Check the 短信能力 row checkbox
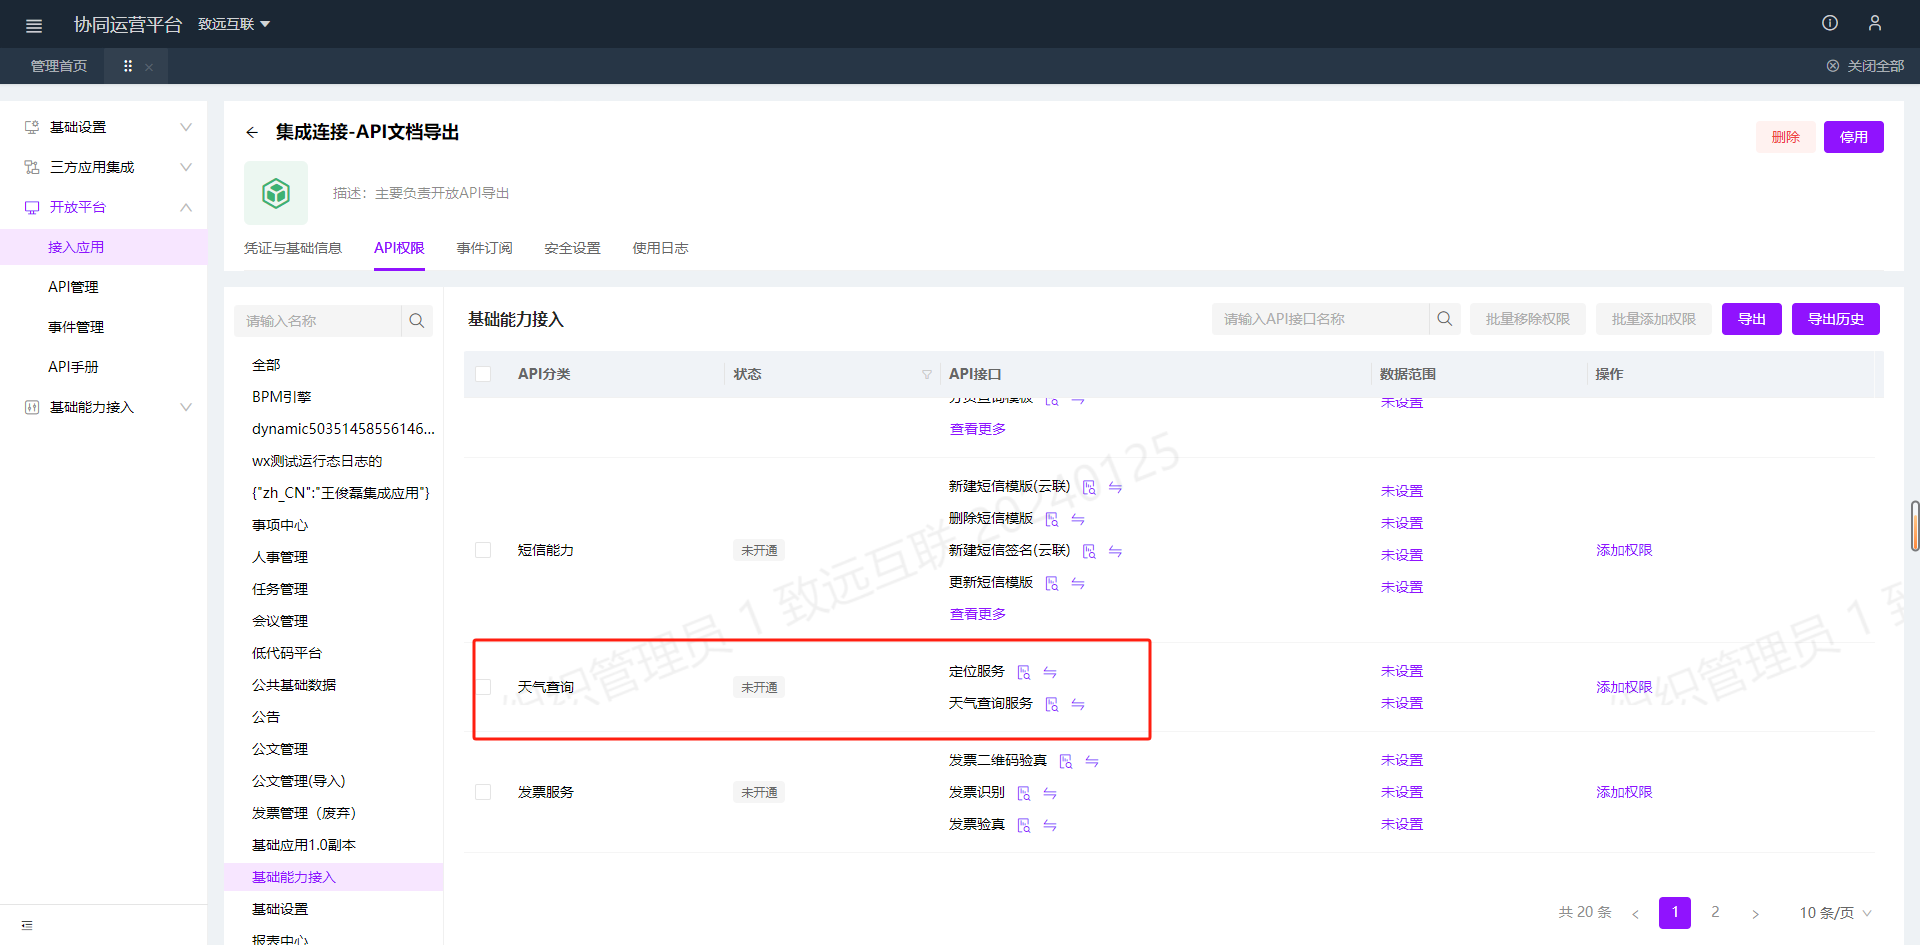Viewport: 1920px width, 945px height. (x=483, y=550)
